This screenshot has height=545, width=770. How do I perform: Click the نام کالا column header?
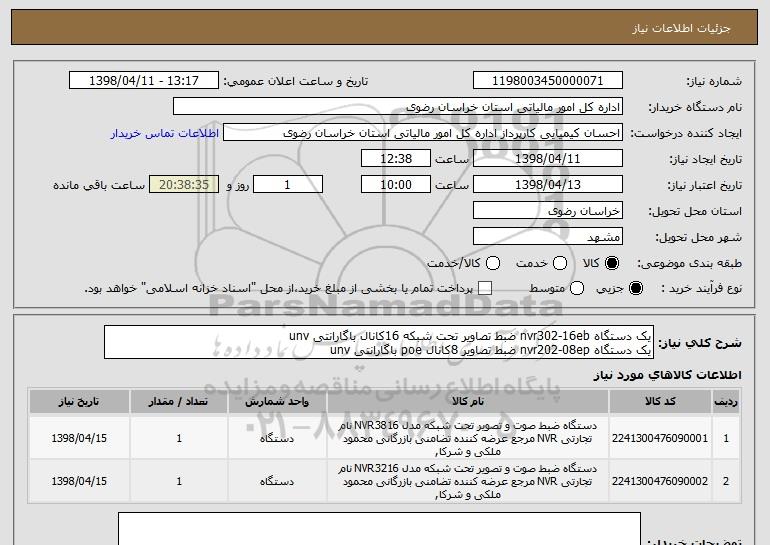click(468, 402)
